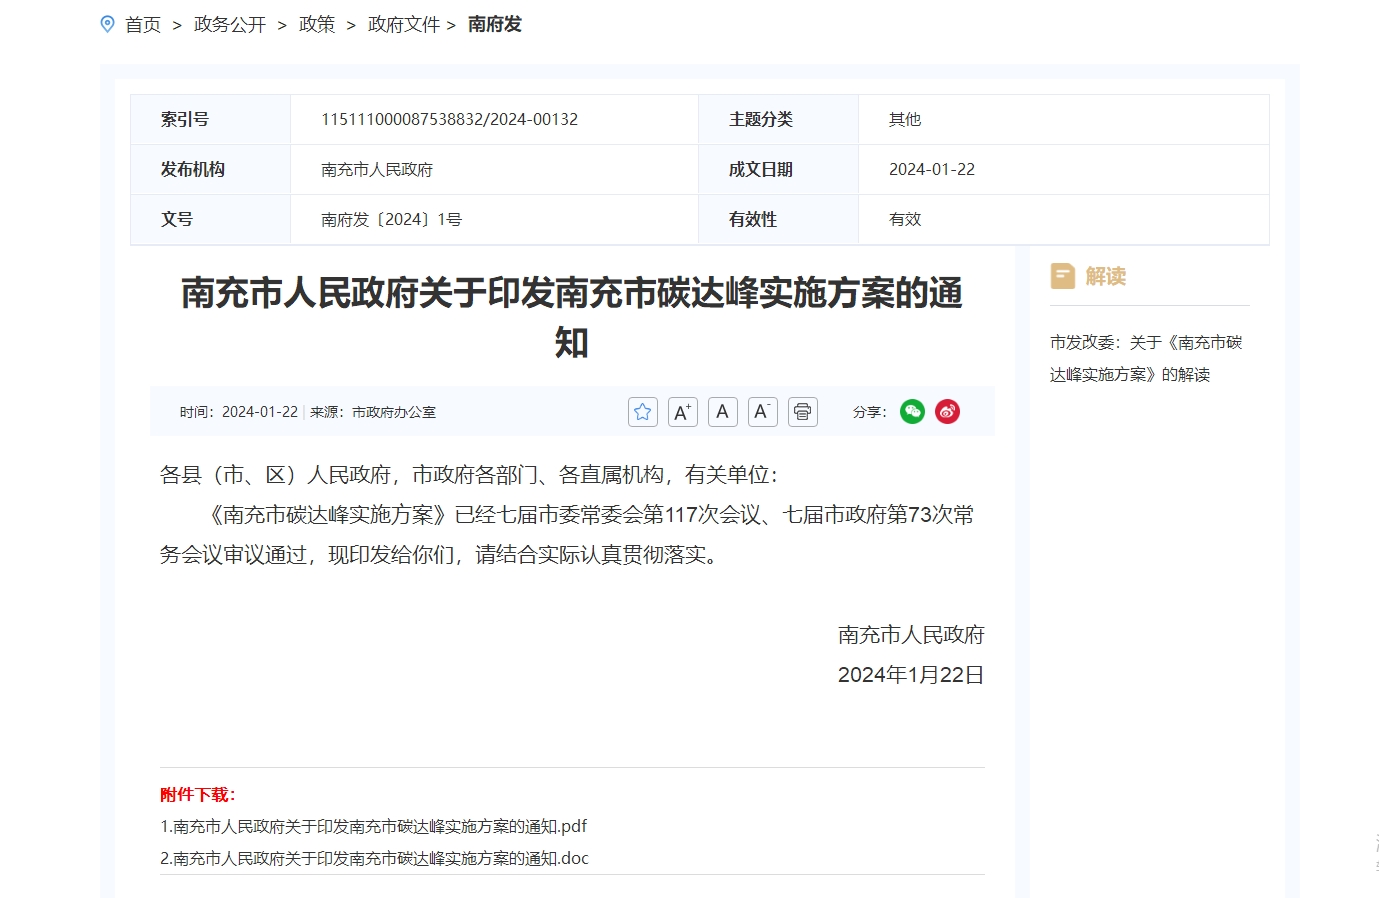
Task: Select the printer icon to print the notice
Action: coord(802,411)
